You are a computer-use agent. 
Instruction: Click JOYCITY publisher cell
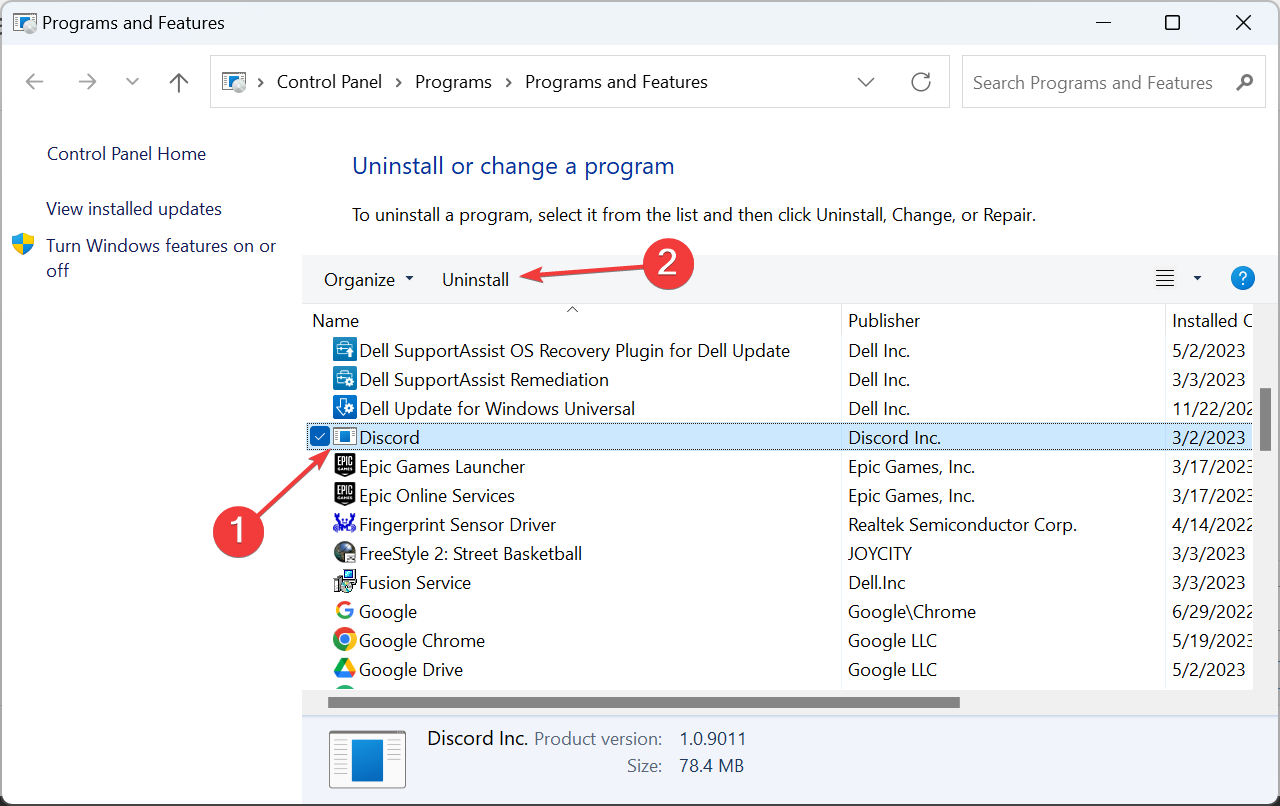tap(880, 553)
